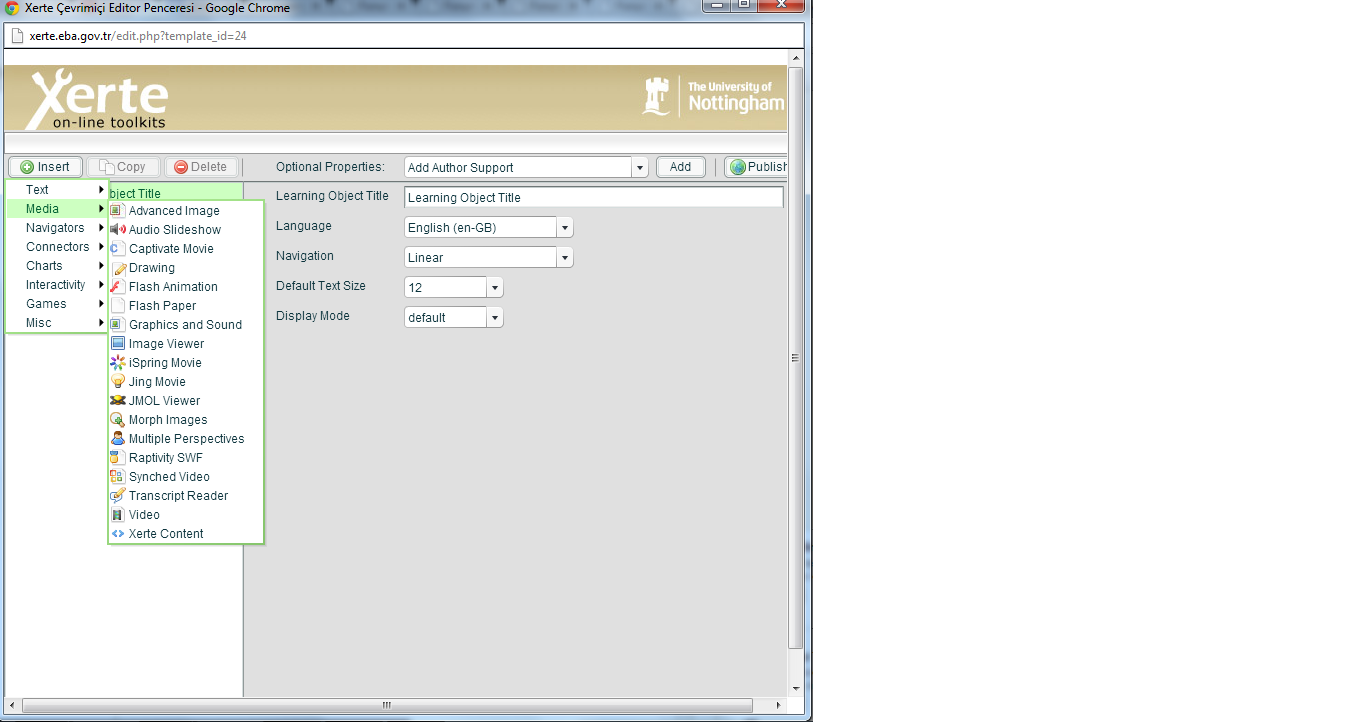Open the Navigation dropdown arrow
1360x722 pixels.
[x=565, y=258]
